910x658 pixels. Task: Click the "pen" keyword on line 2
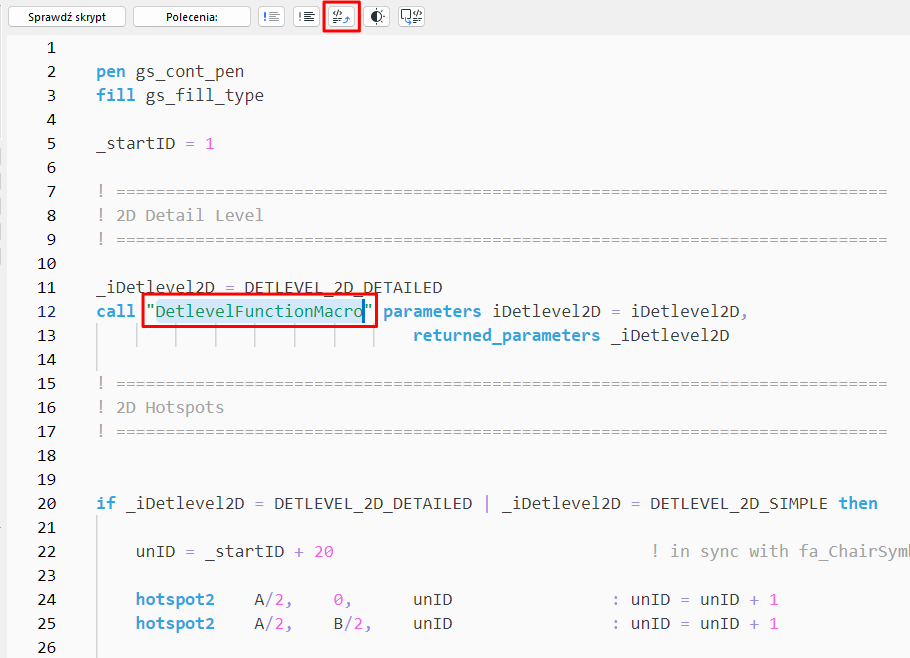[x=110, y=71]
